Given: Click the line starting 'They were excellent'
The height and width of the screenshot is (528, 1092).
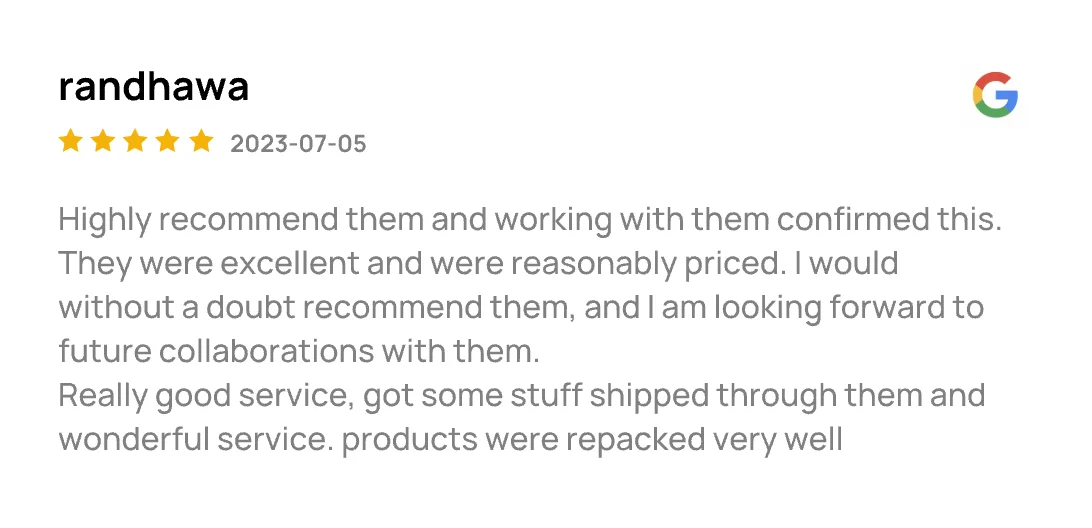Looking at the screenshot, I should [478, 265].
